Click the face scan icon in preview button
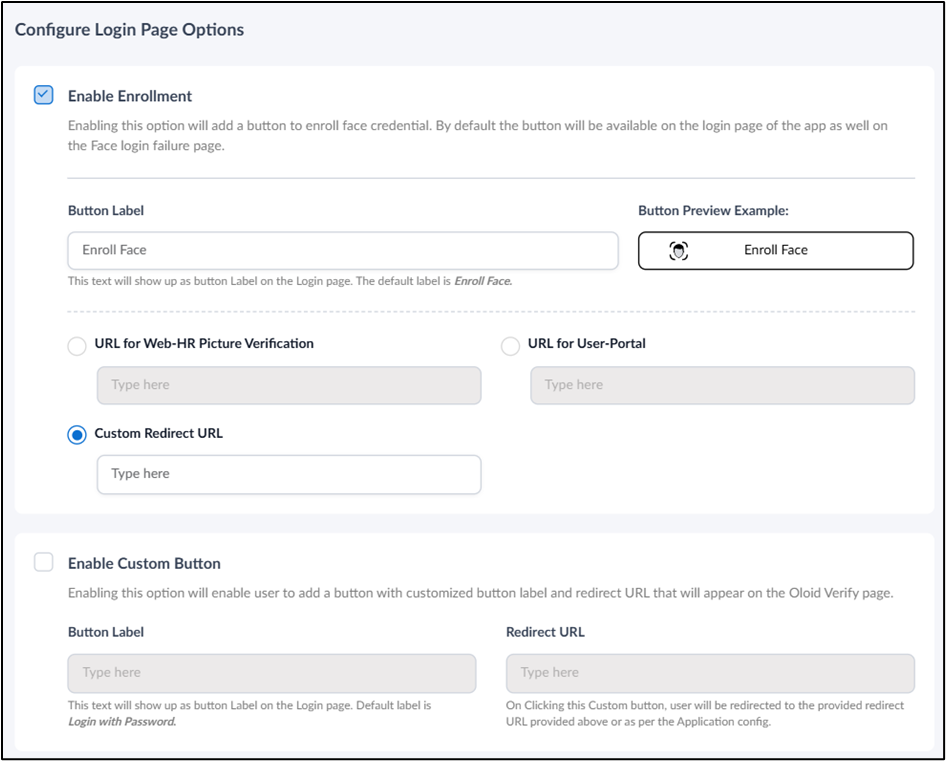This screenshot has height=761, width=946. click(x=679, y=250)
